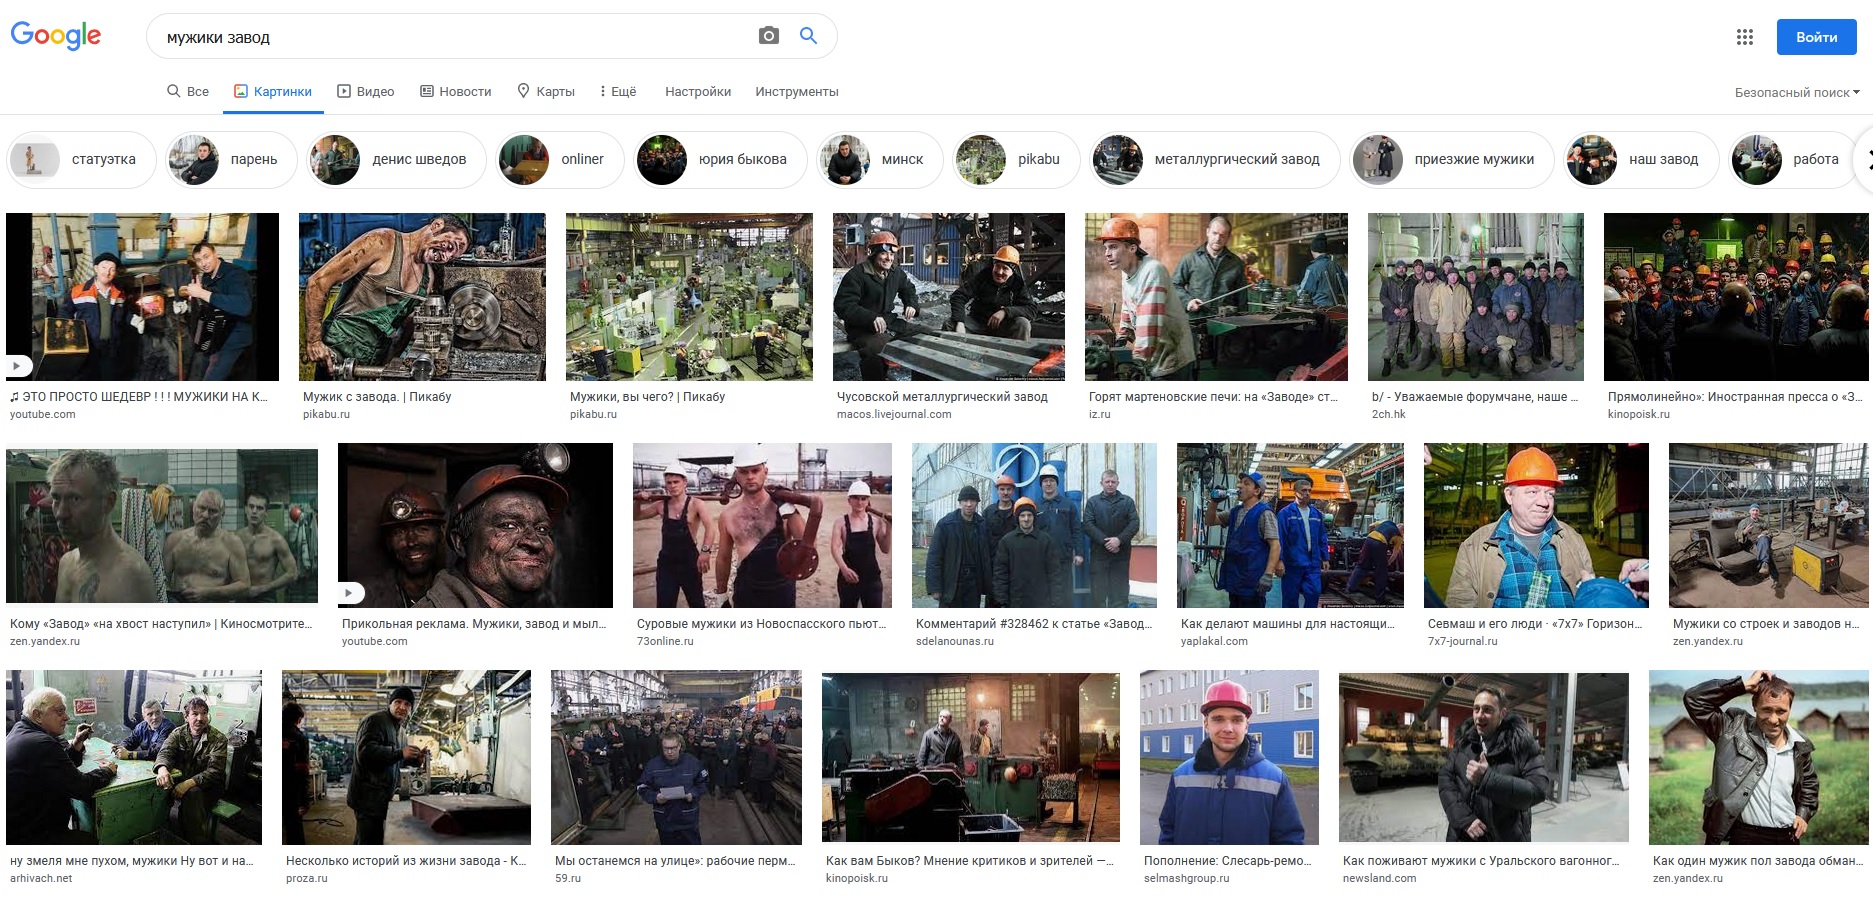Open Как один мужик пол завода image
The width and height of the screenshot is (1873, 900).
[1759, 757]
